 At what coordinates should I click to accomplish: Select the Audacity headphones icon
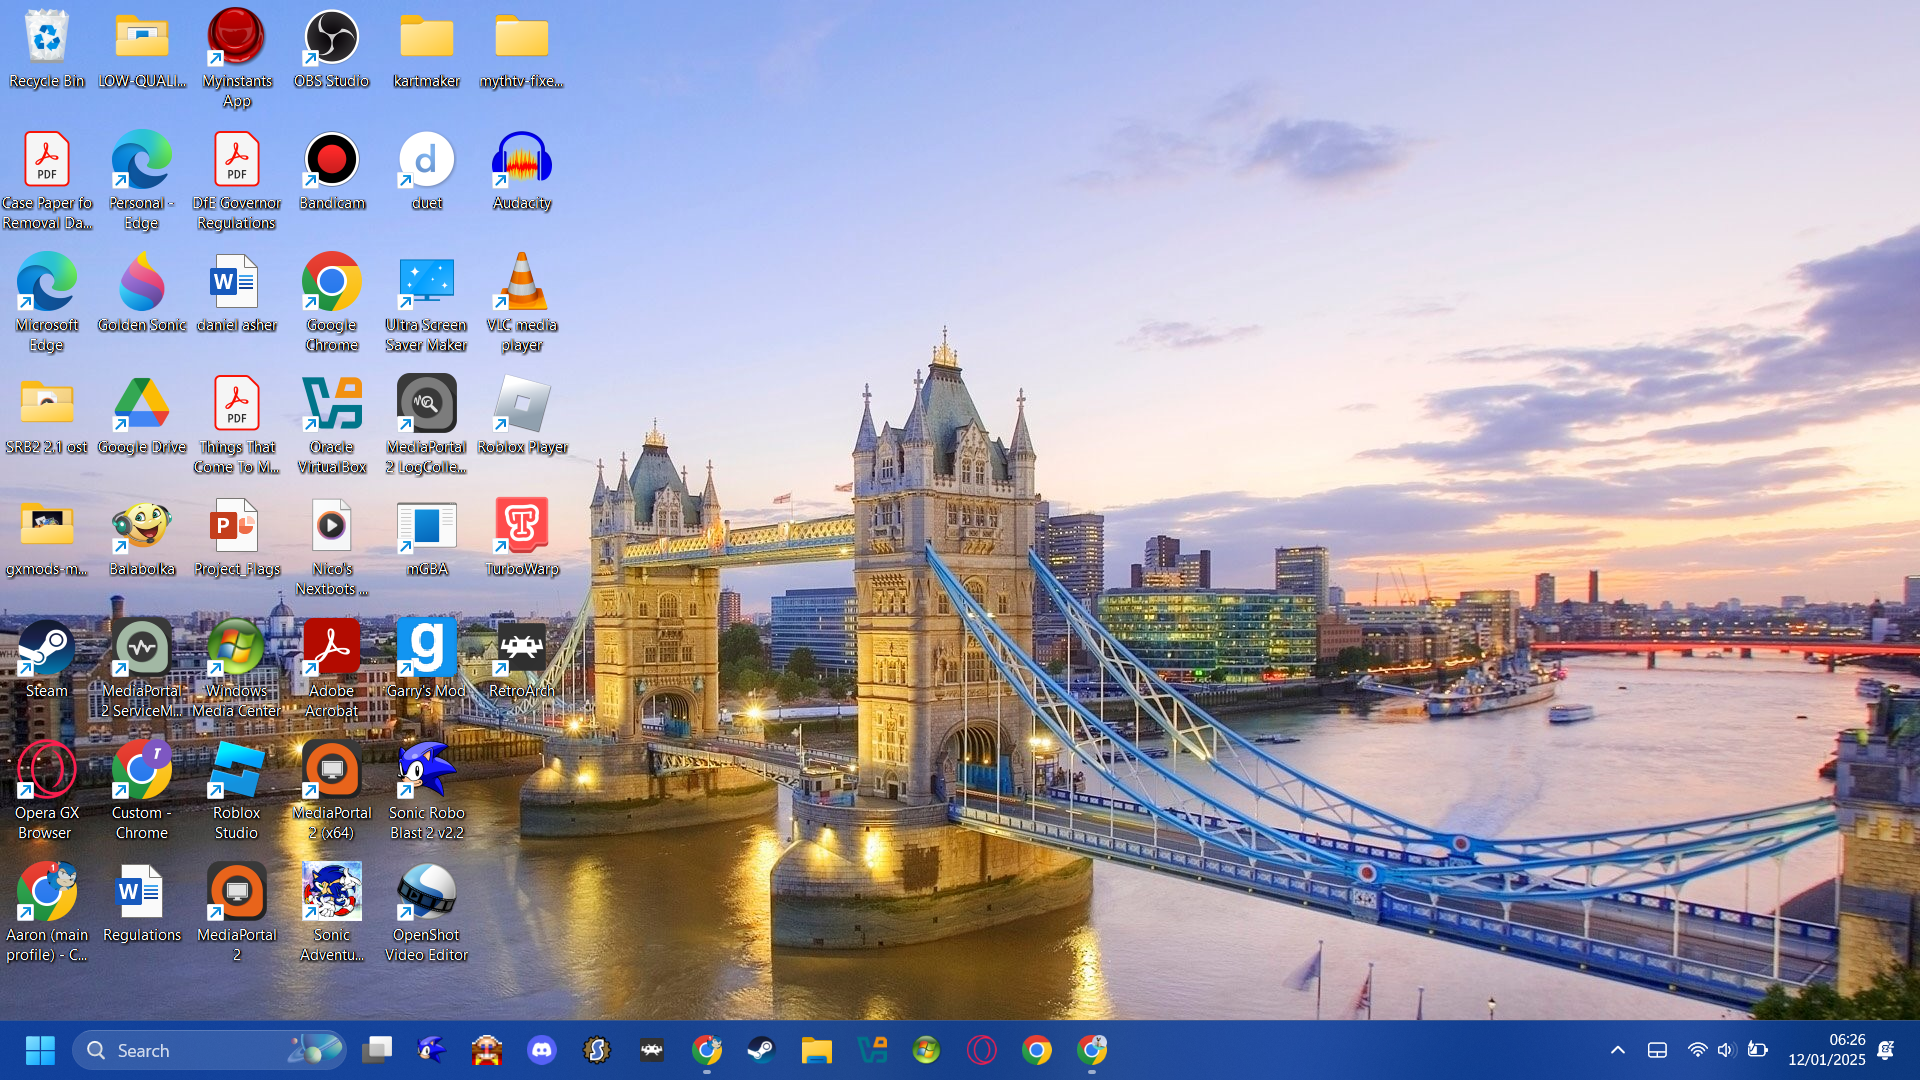pos(522,160)
